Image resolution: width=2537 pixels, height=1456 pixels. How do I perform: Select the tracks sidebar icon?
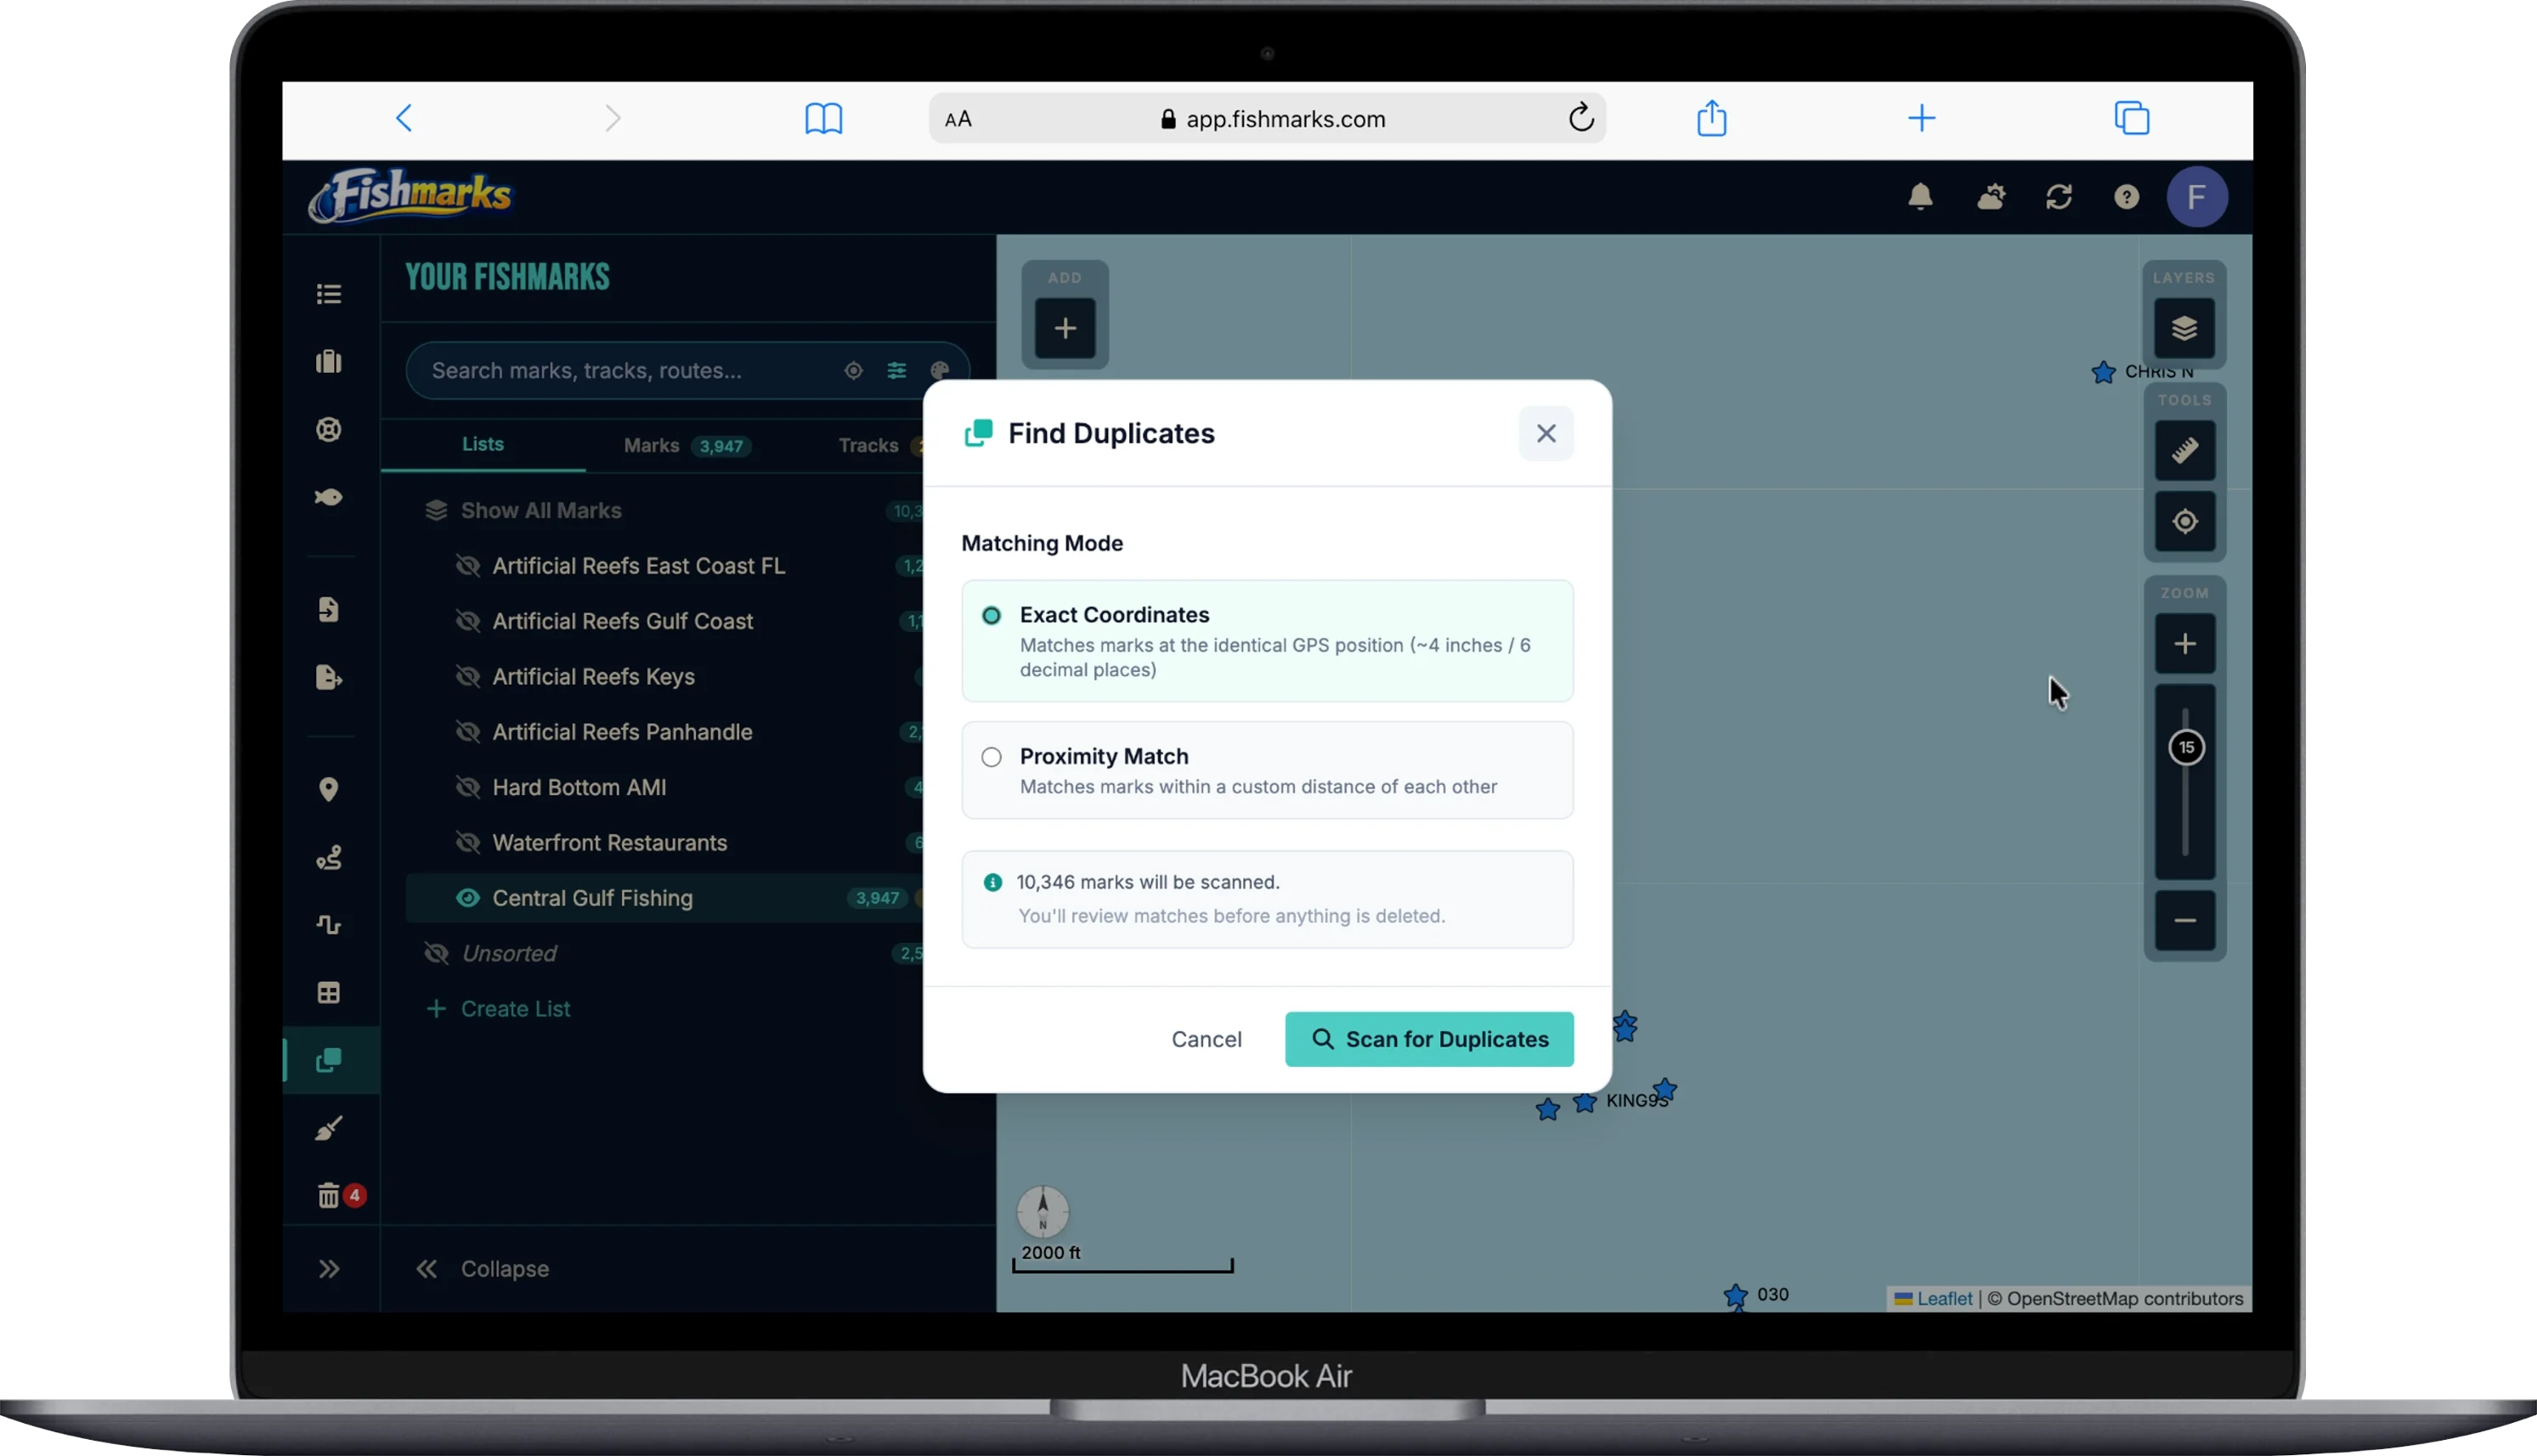(x=329, y=925)
